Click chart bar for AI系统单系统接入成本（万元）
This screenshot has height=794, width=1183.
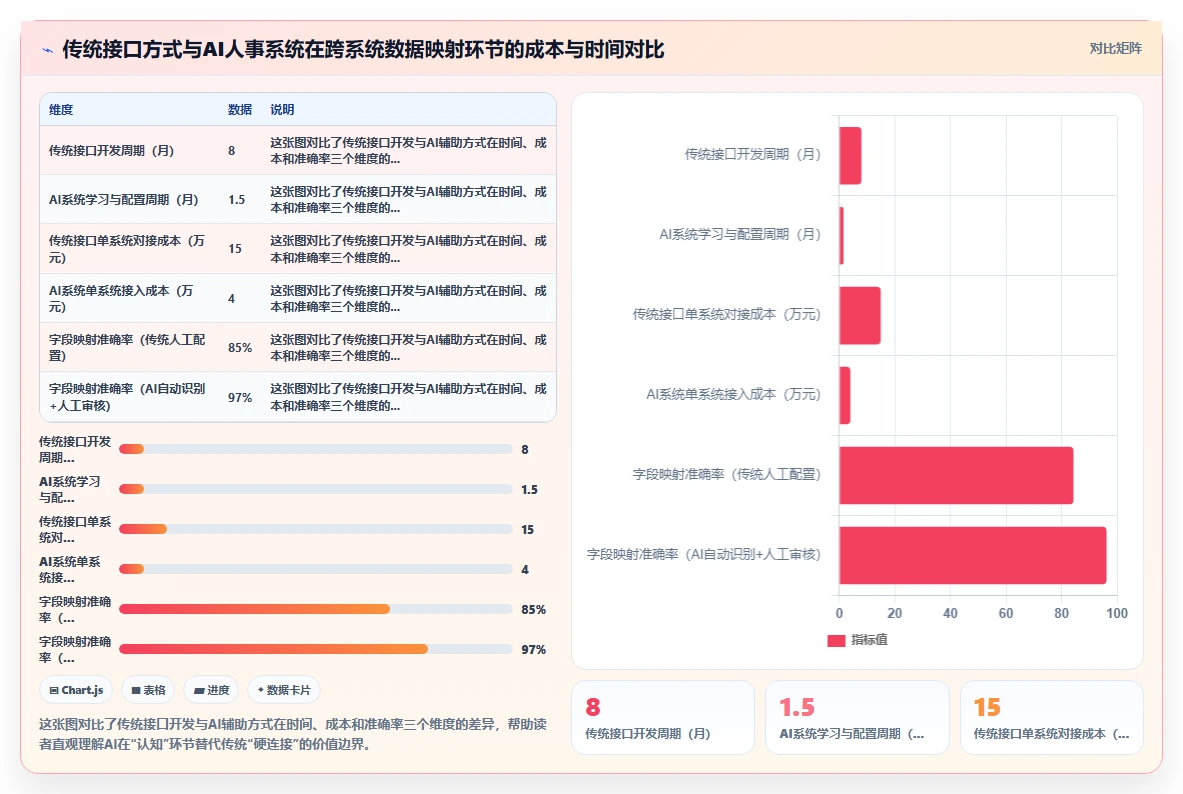coord(845,395)
